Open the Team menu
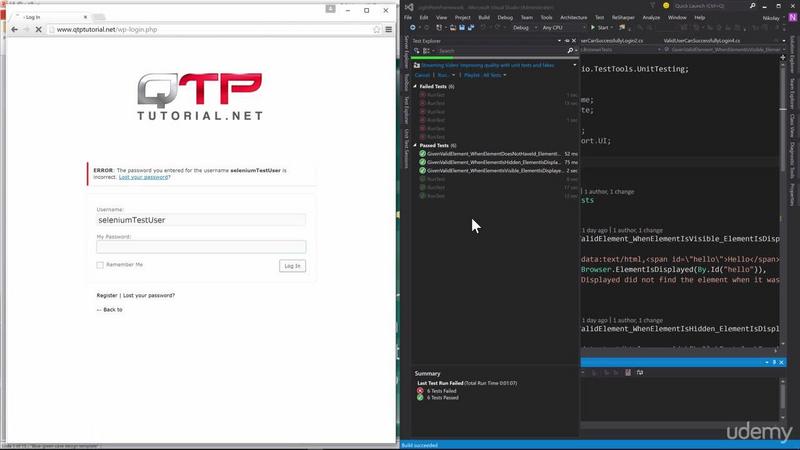Screen dimensions: 800x450 [527, 17]
